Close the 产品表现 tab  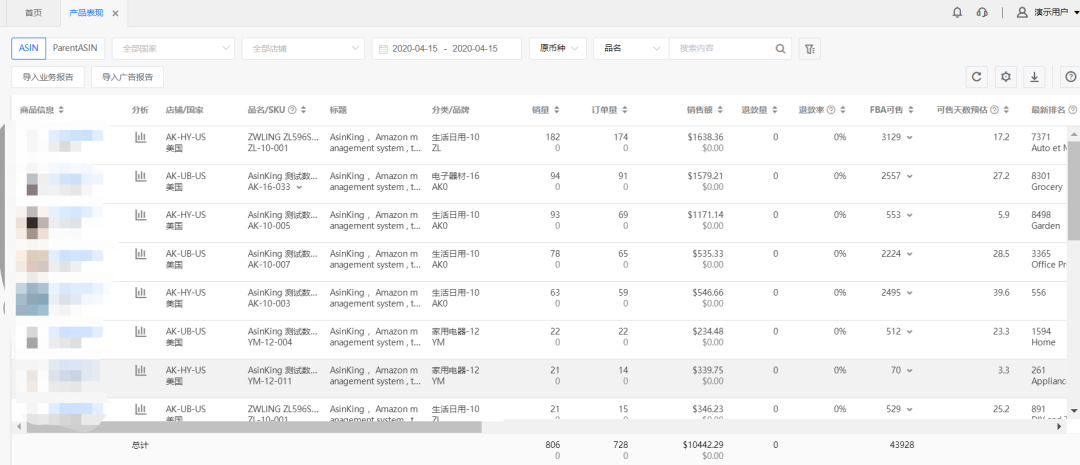click(x=115, y=13)
